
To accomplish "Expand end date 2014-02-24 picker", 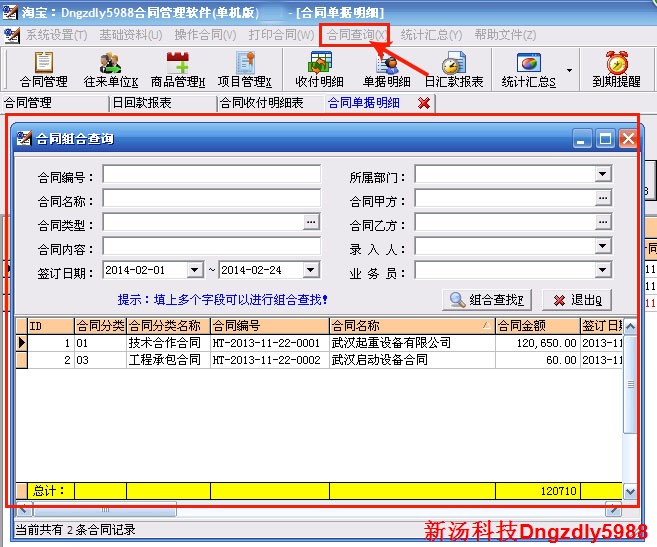I will (x=310, y=270).
